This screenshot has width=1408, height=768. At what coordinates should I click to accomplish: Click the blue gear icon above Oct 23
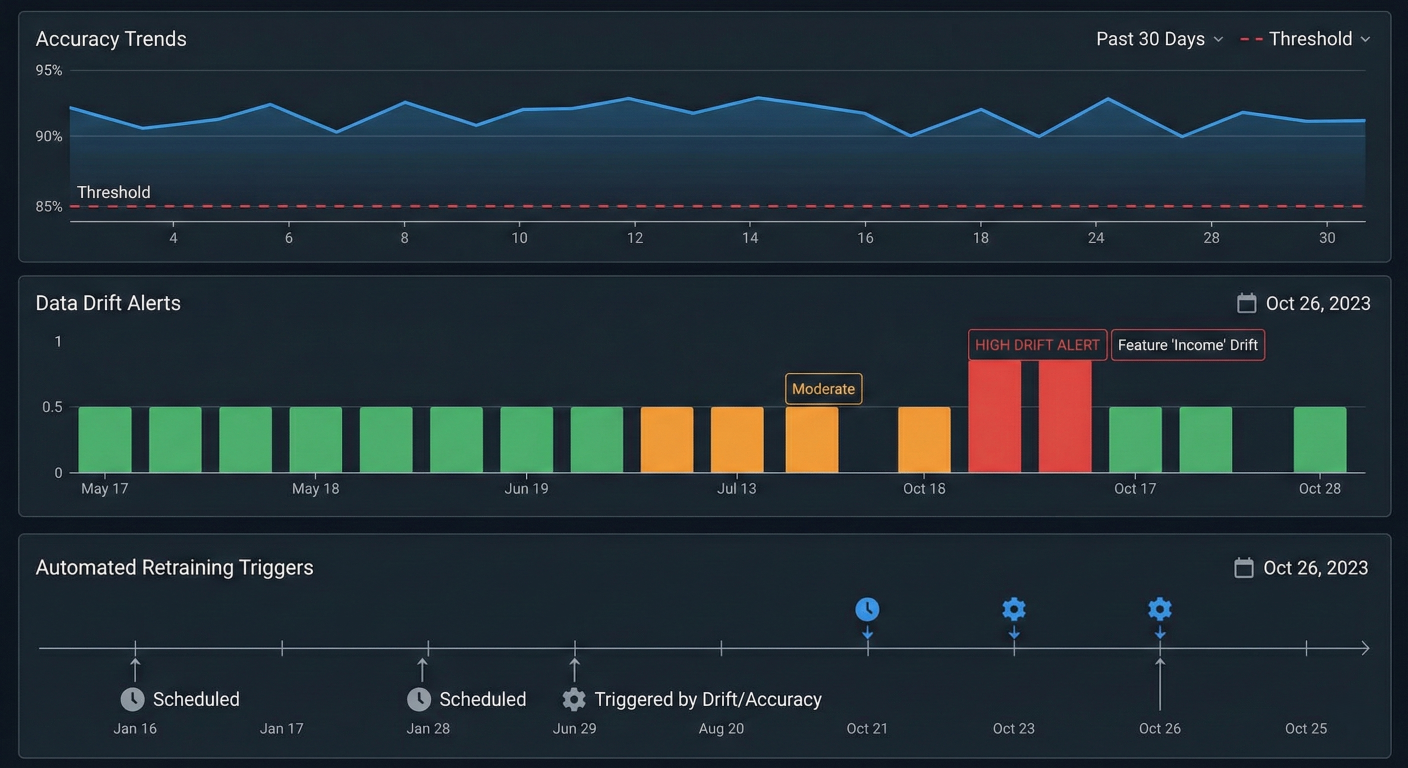(x=1014, y=609)
